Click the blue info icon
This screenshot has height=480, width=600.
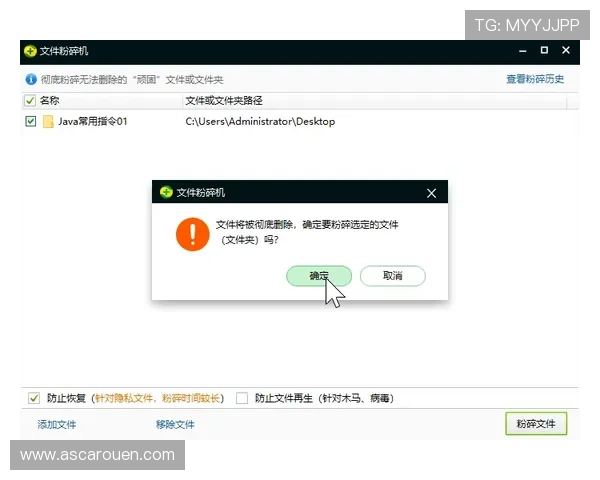[31, 79]
